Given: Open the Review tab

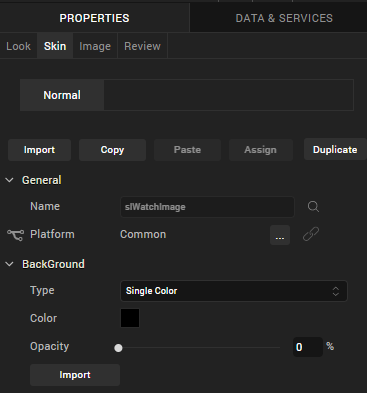Looking at the screenshot, I should [x=142, y=46].
